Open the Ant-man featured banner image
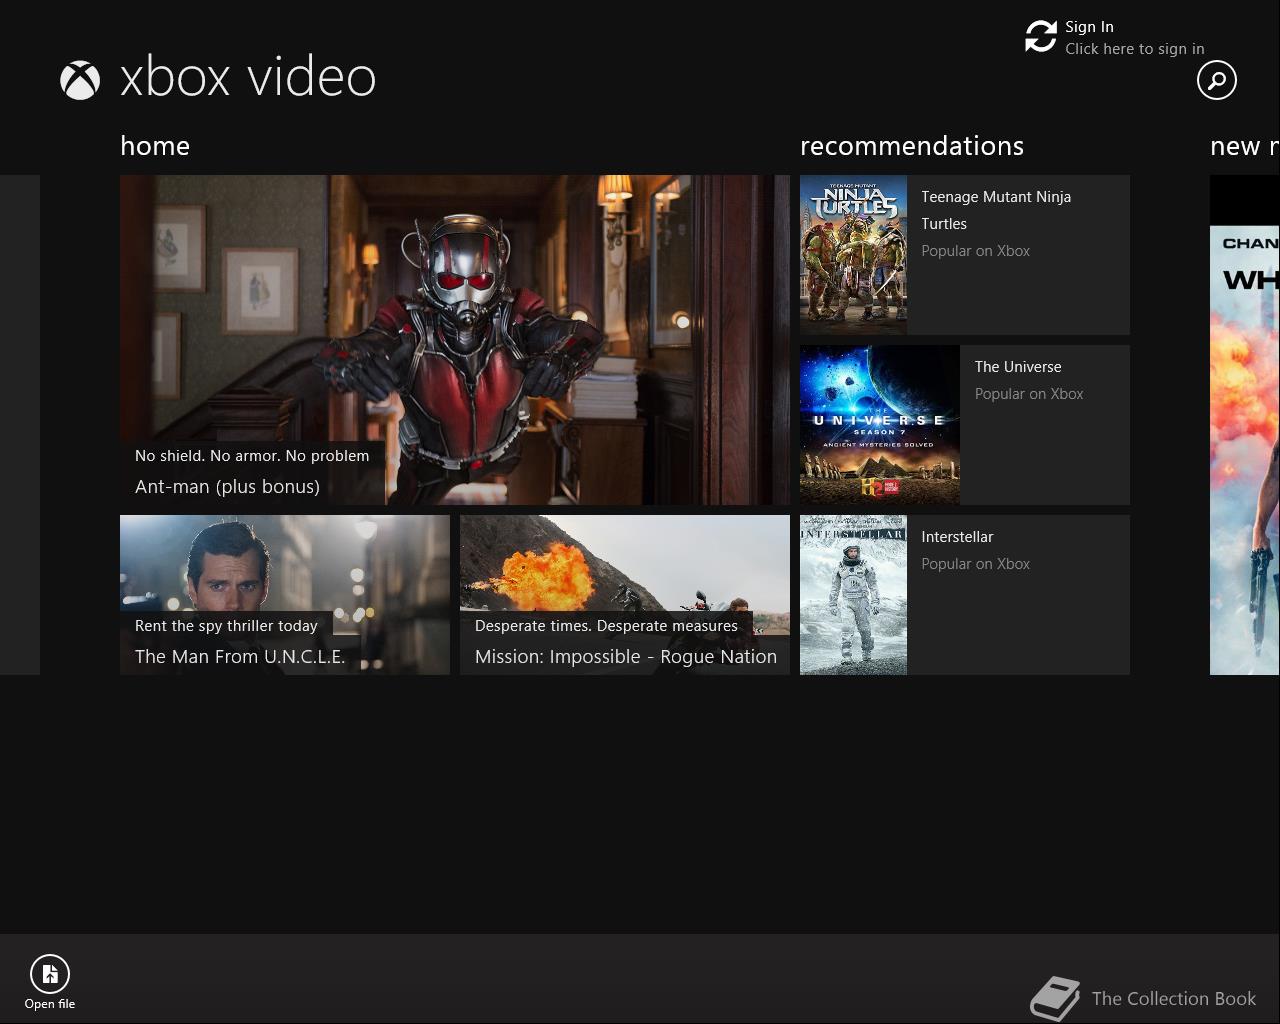The height and width of the screenshot is (1024, 1280). coord(455,340)
